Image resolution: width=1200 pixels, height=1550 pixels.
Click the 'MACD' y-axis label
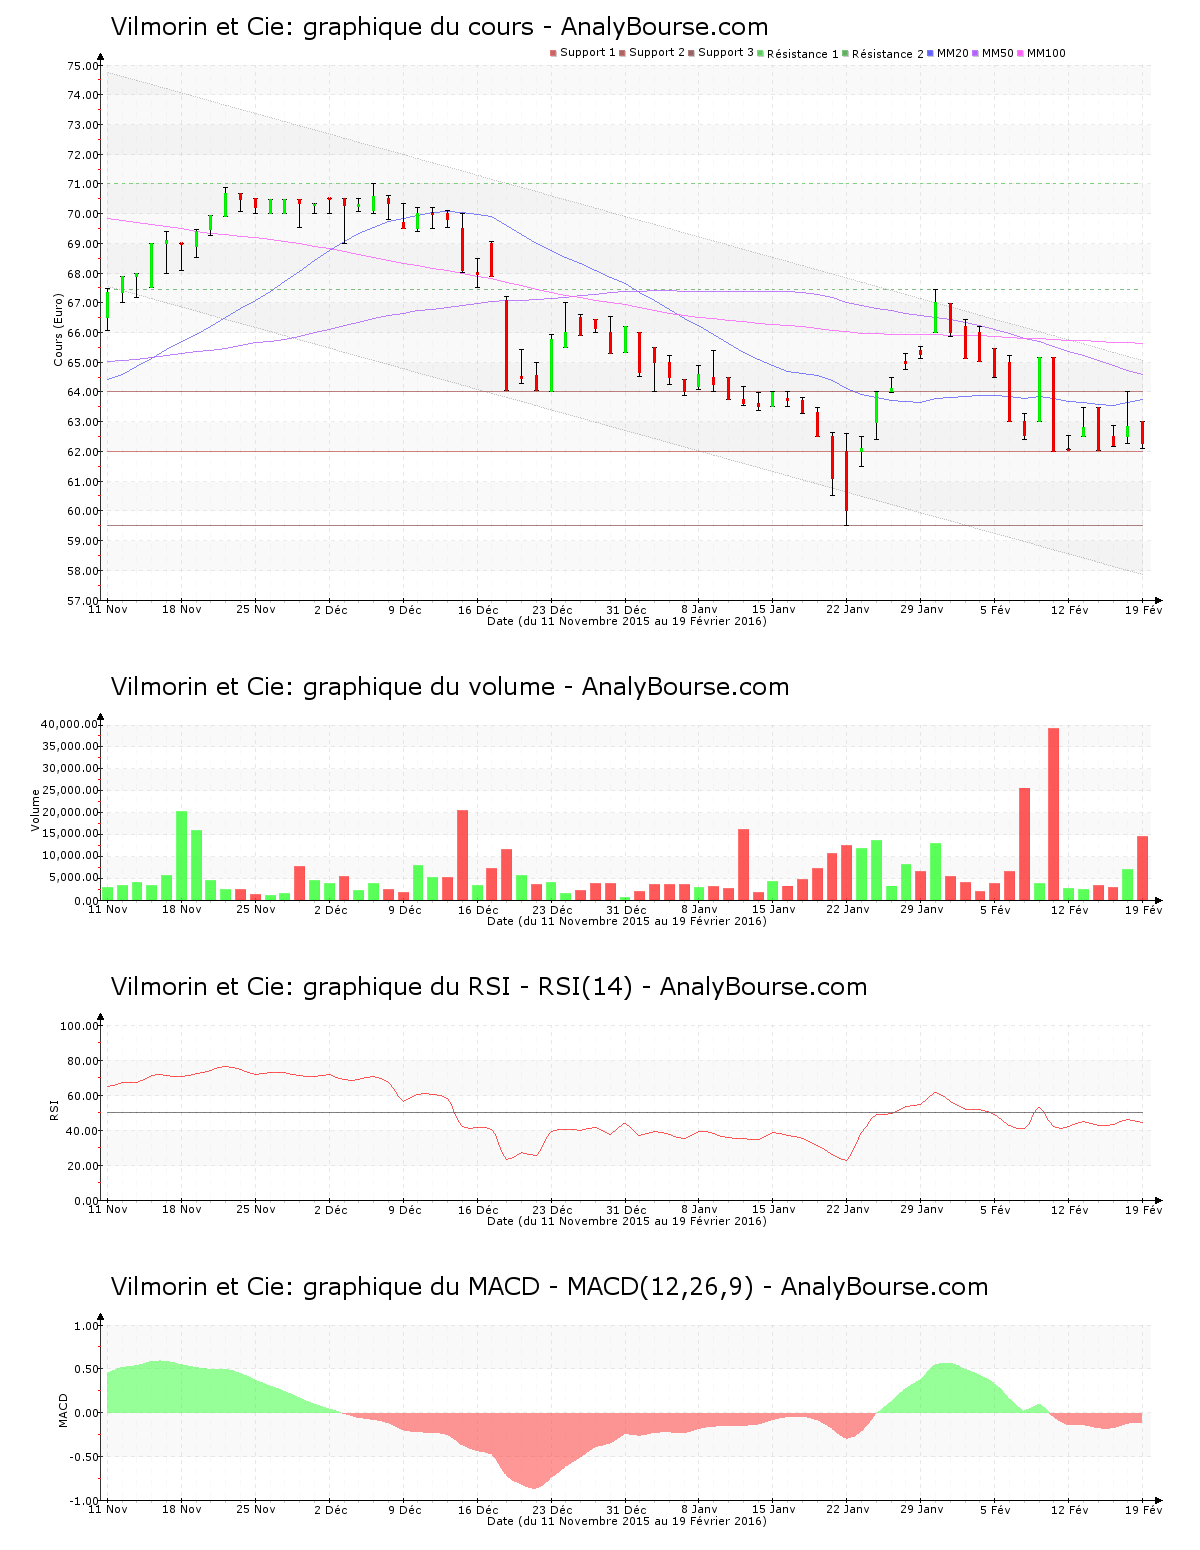click(64, 1410)
